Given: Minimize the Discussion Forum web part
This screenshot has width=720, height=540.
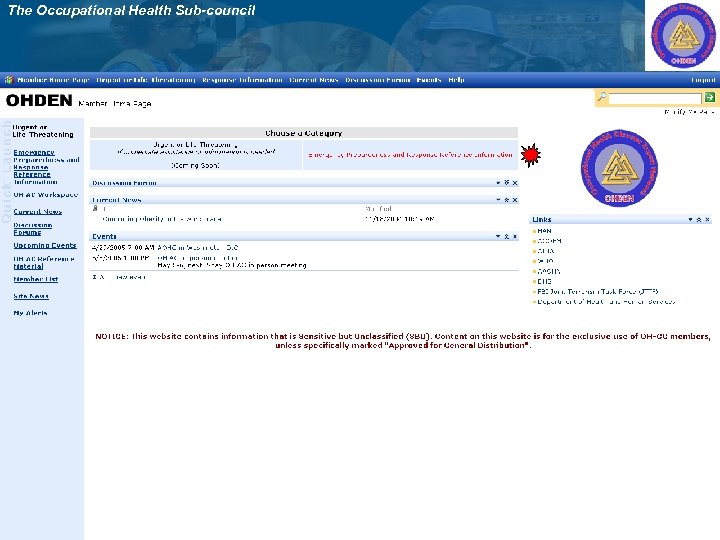Looking at the screenshot, I should click(x=506, y=183).
